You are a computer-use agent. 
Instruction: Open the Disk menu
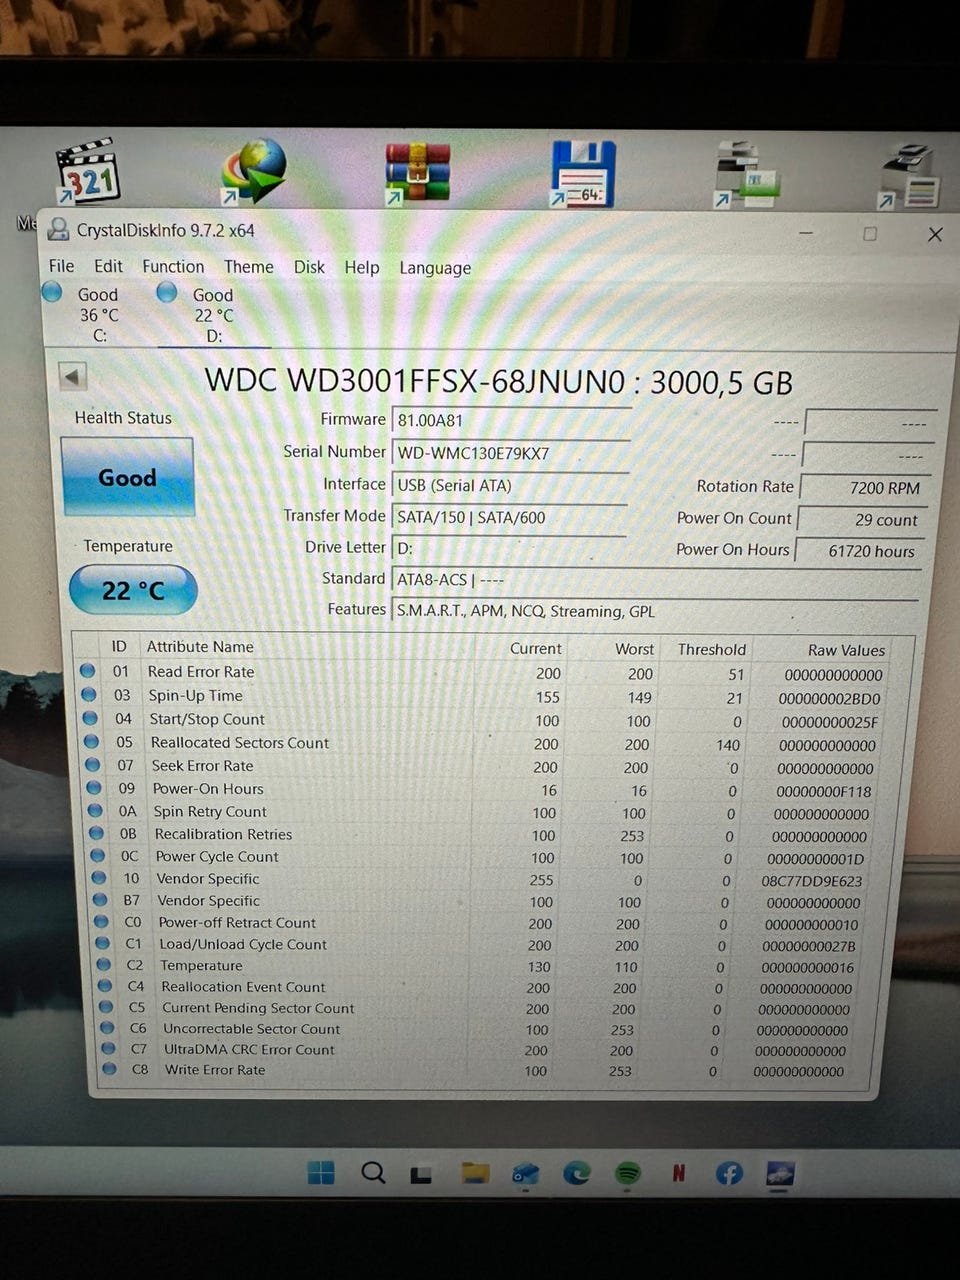[309, 267]
